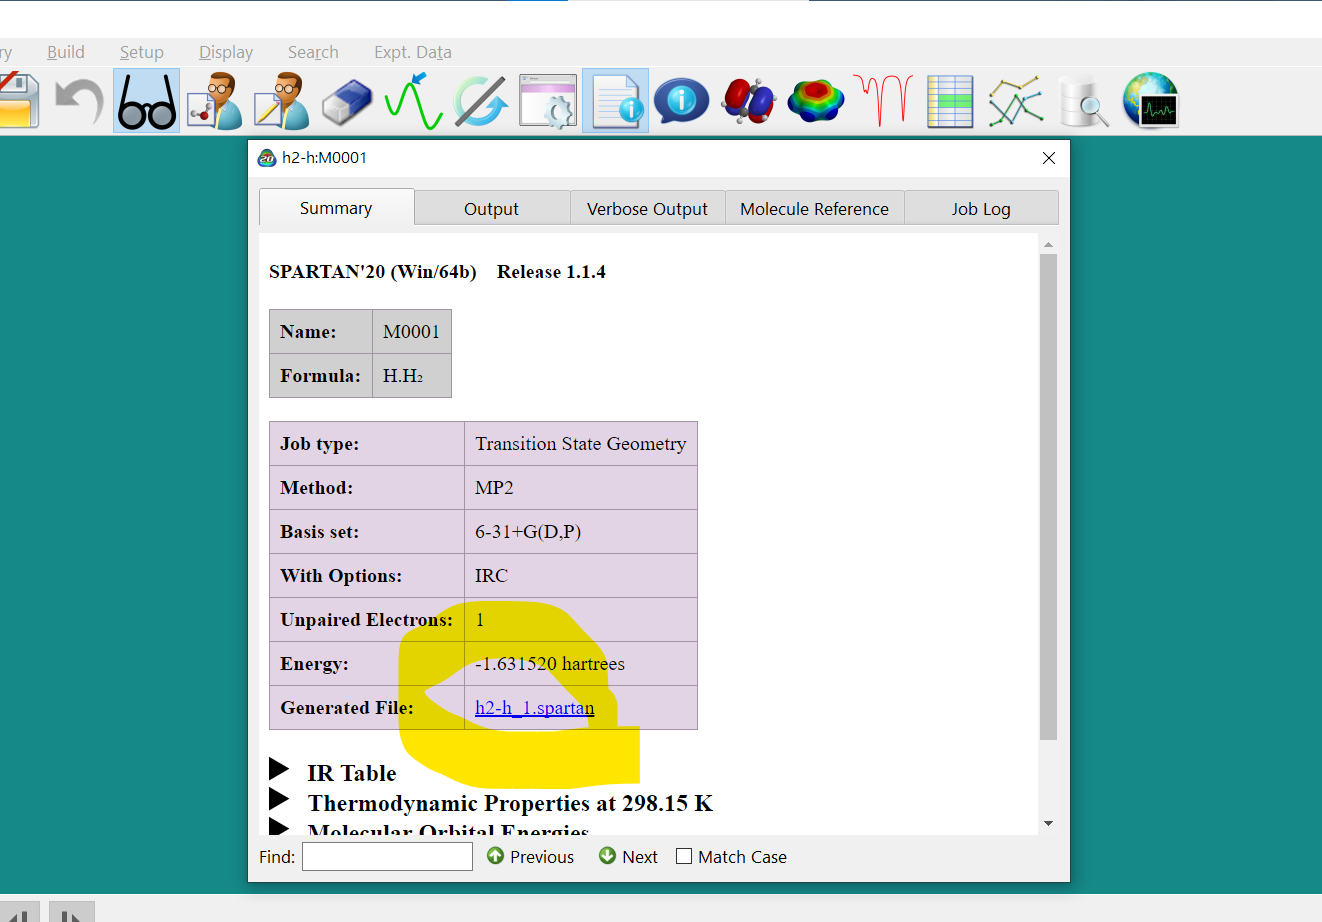
Task: Click the scrollbar down arrow
Action: pos(1048,824)
